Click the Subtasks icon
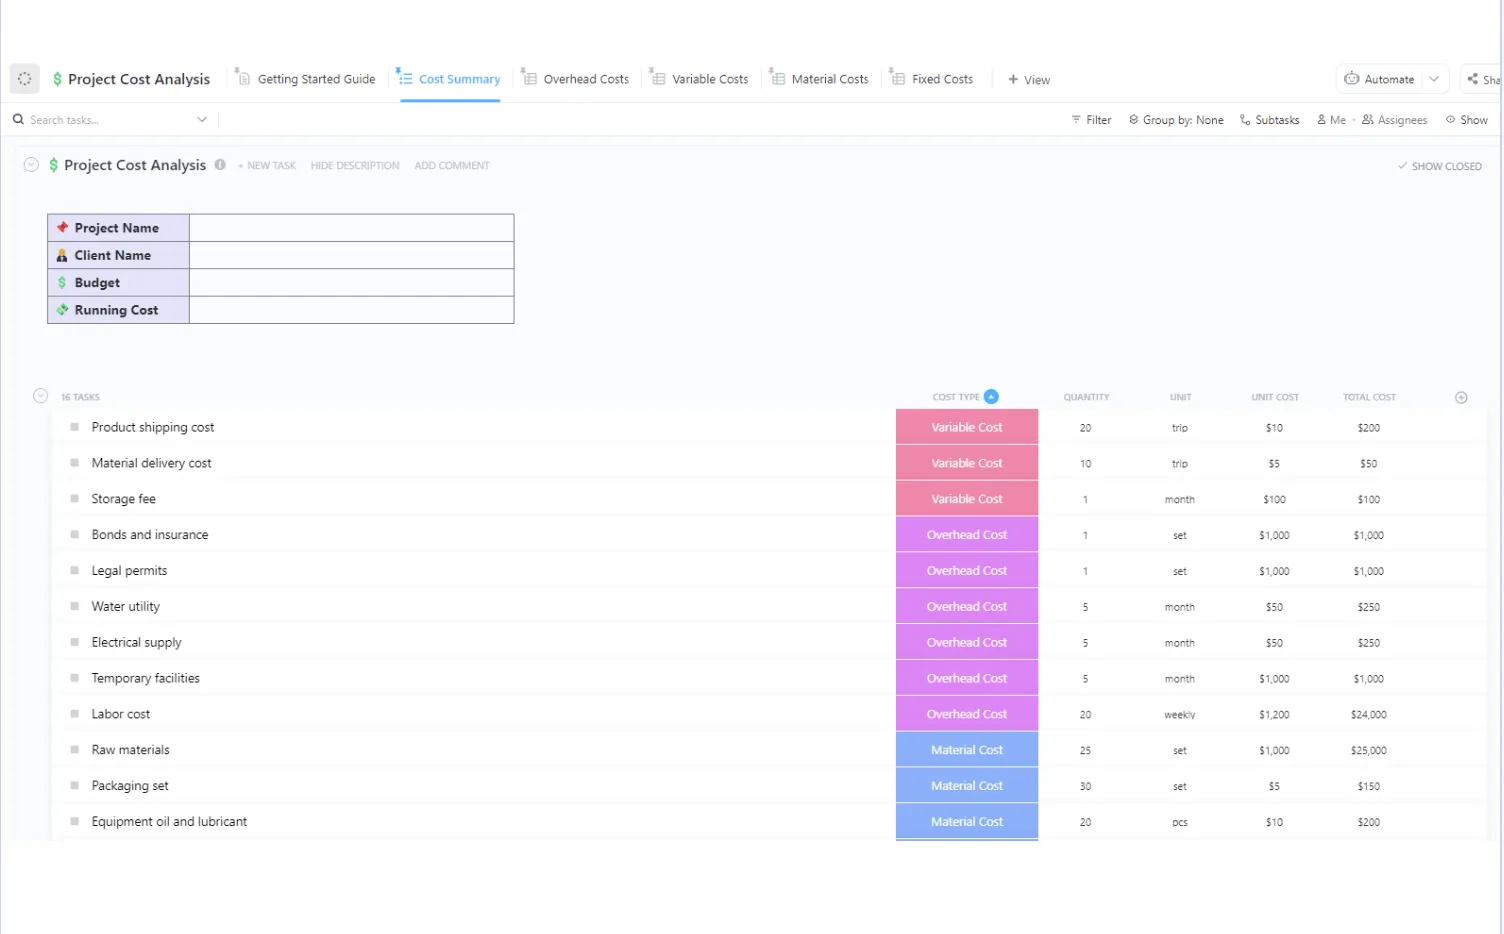This screenshot has width=1504, height=934. (1245, 119)
